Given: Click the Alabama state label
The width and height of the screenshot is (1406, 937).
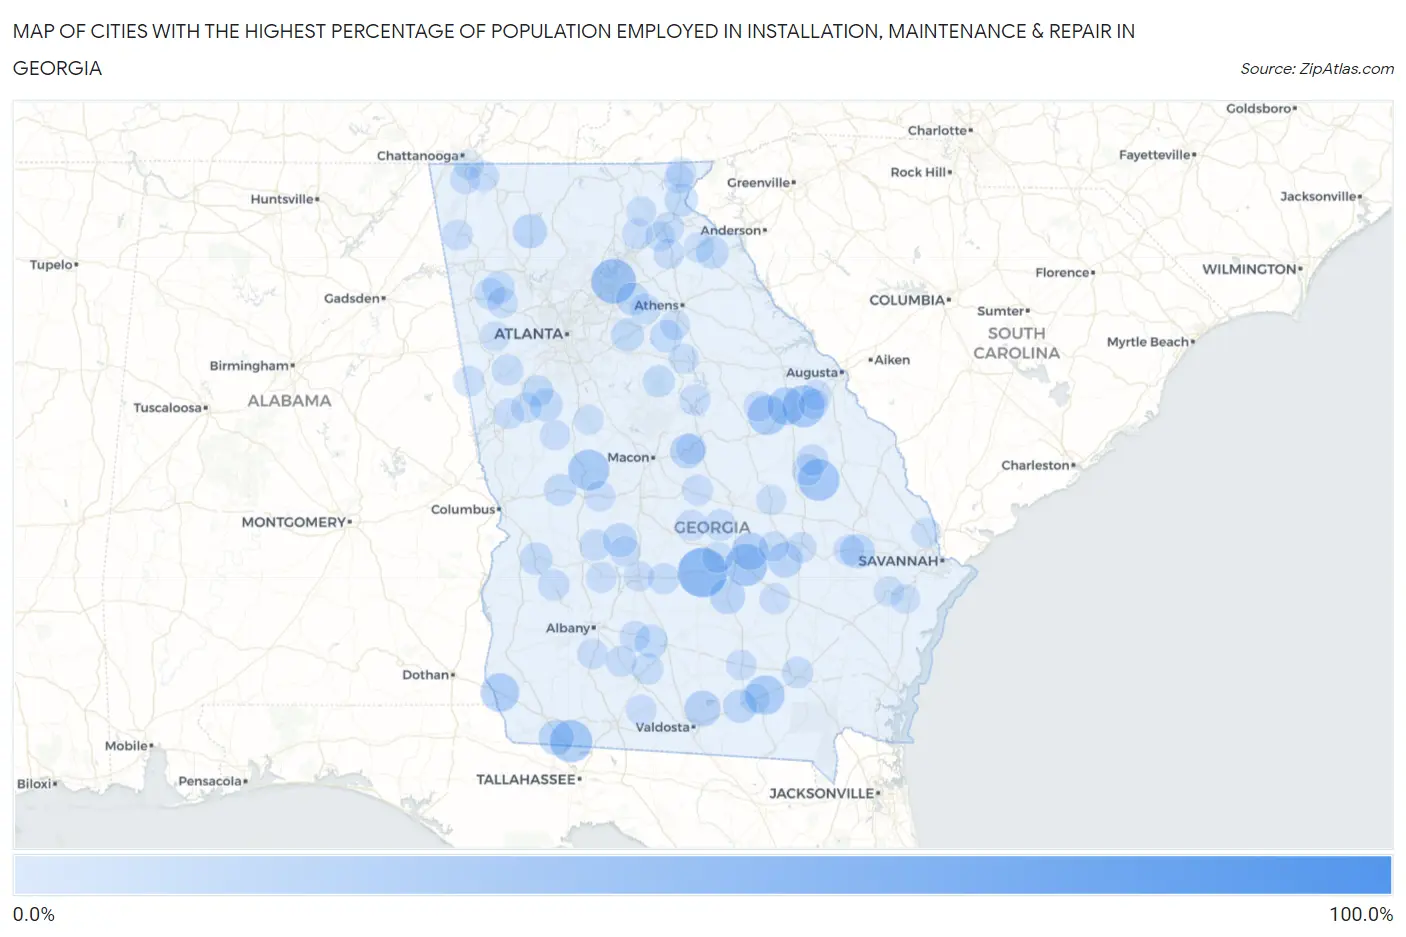Looking at the screenshot, I should 289,401.
